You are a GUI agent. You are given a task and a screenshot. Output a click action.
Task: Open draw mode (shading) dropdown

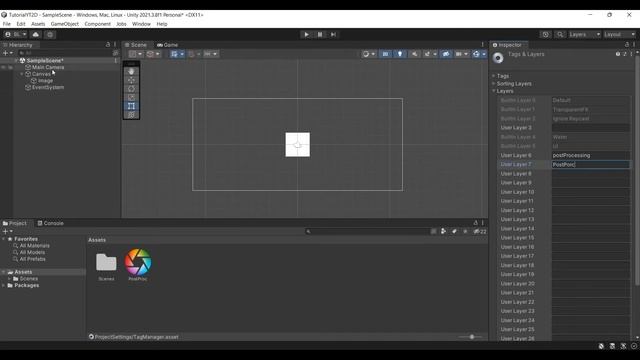click(x=368, y=54)
